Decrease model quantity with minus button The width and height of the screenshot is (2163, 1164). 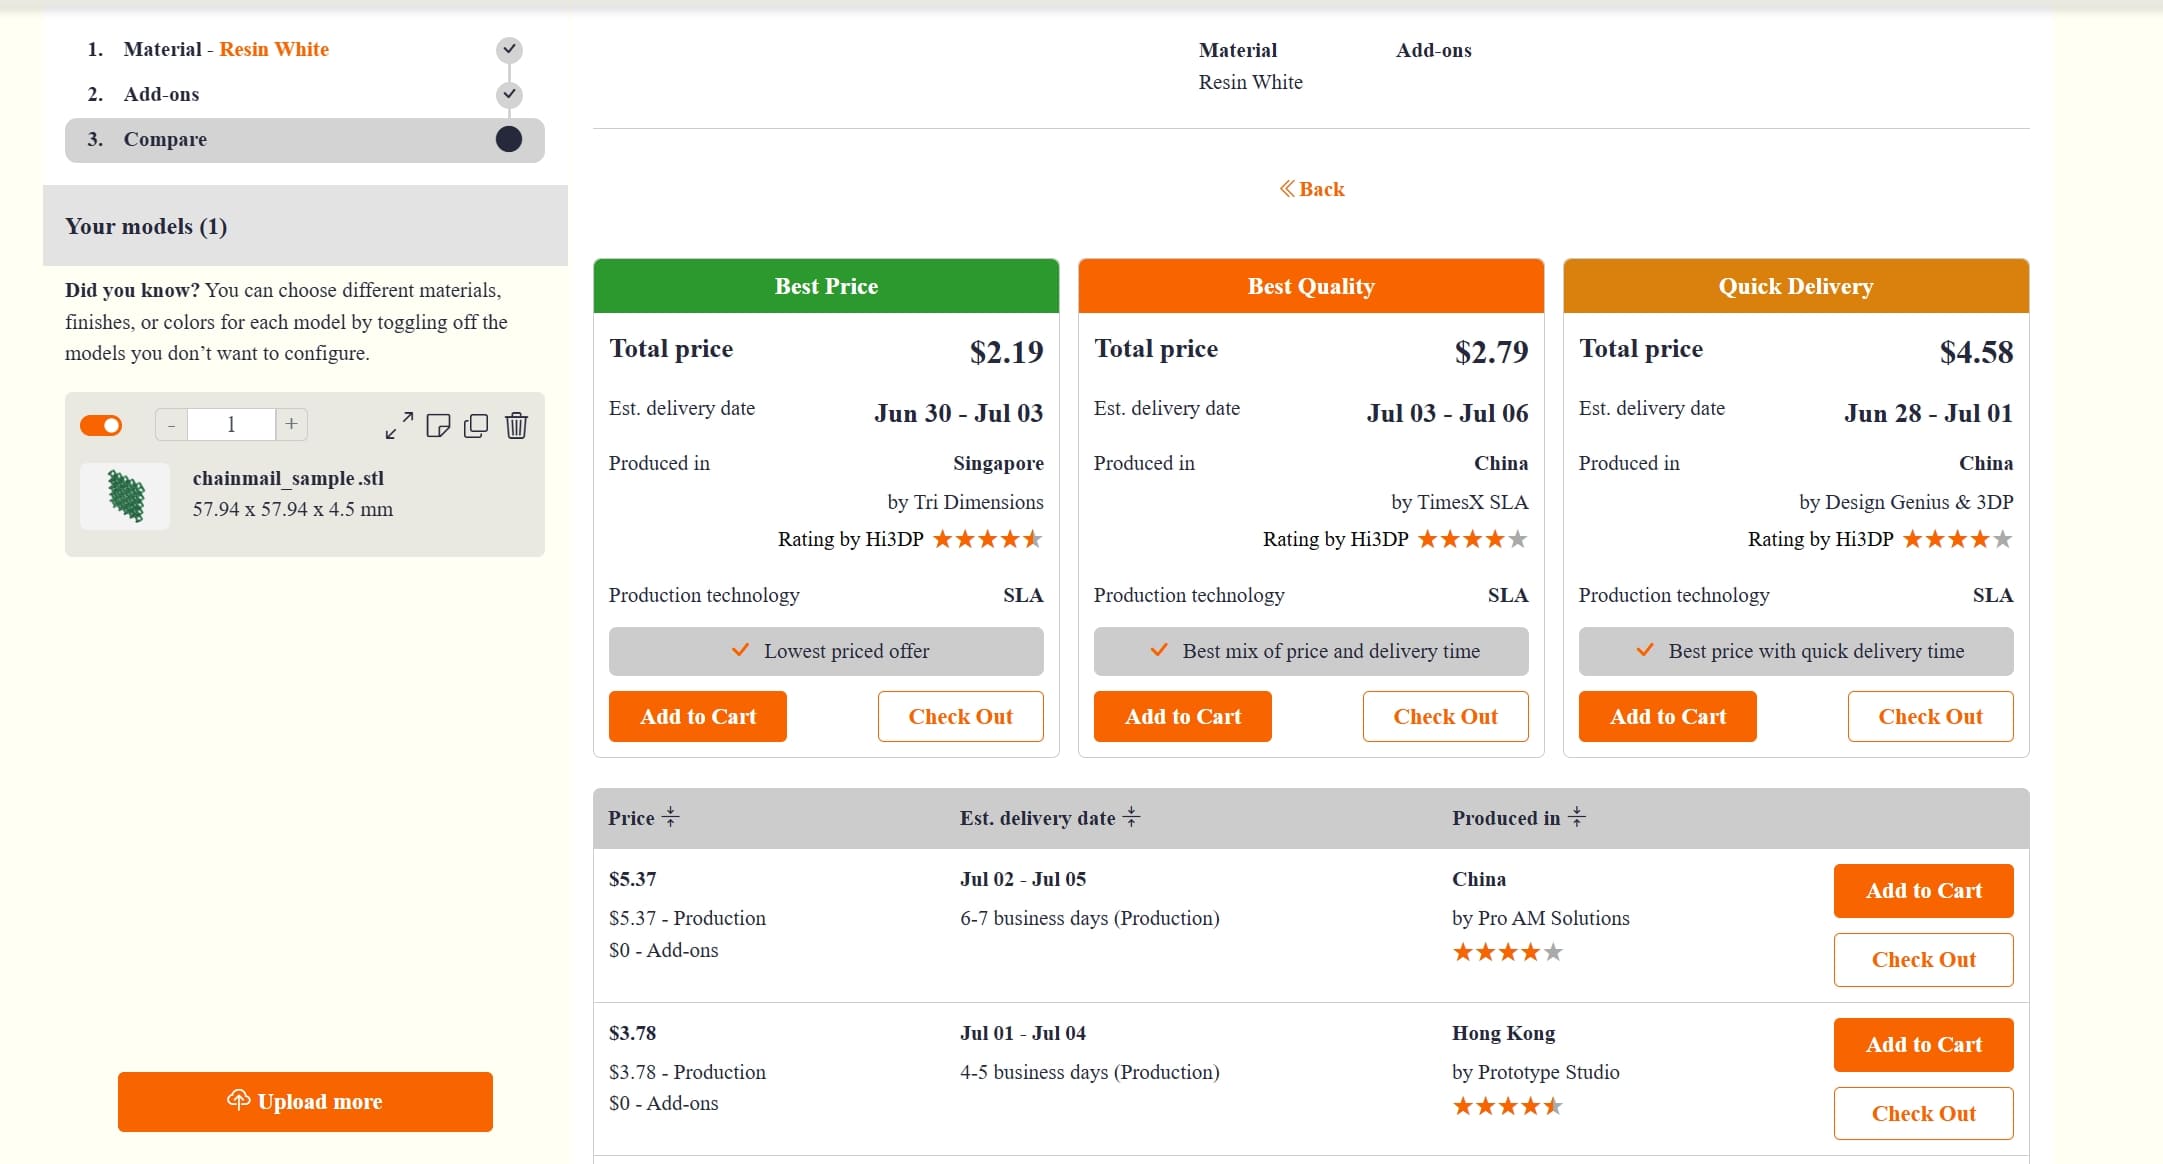(171, 425)
